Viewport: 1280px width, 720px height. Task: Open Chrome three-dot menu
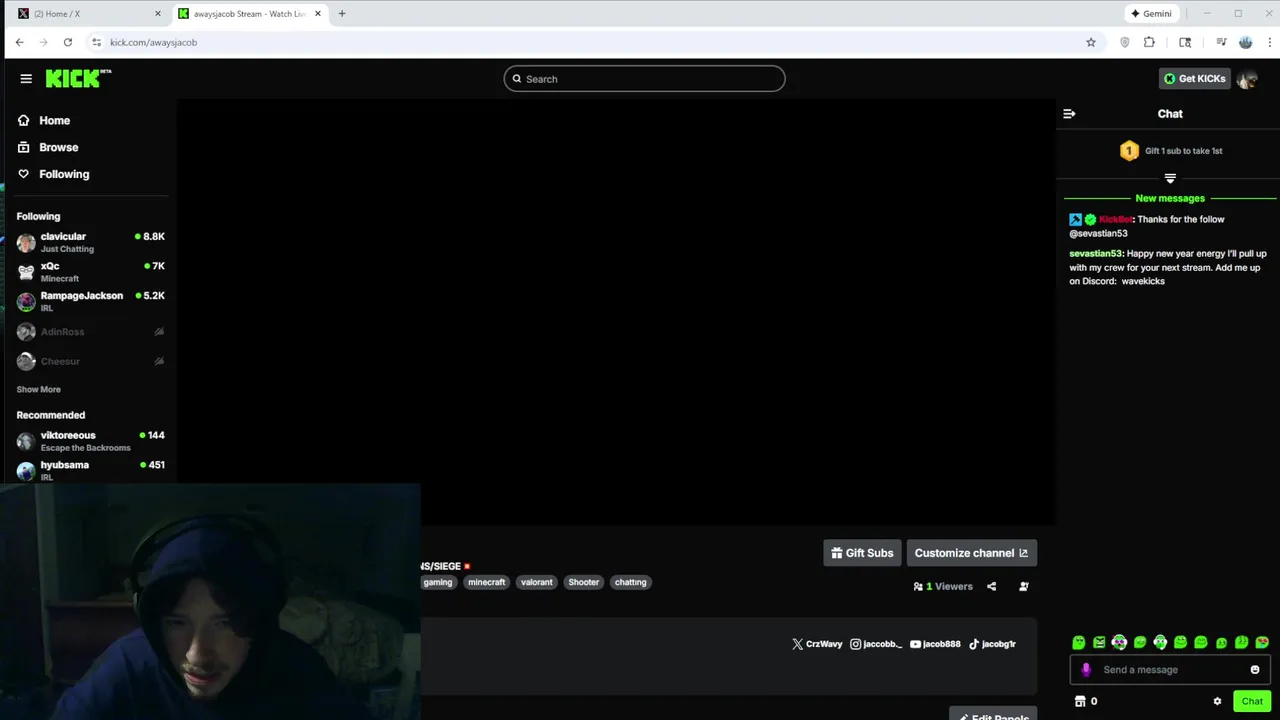tap(1270, 42)
